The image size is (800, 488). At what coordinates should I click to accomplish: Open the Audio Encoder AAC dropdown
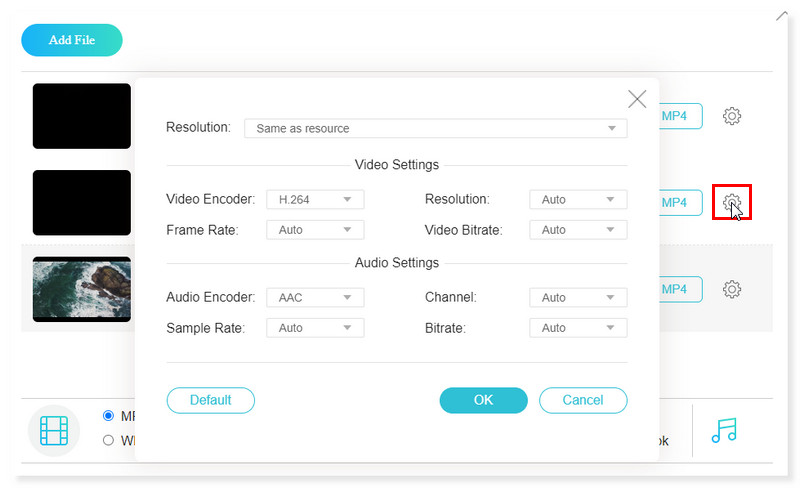pos(315,298)
